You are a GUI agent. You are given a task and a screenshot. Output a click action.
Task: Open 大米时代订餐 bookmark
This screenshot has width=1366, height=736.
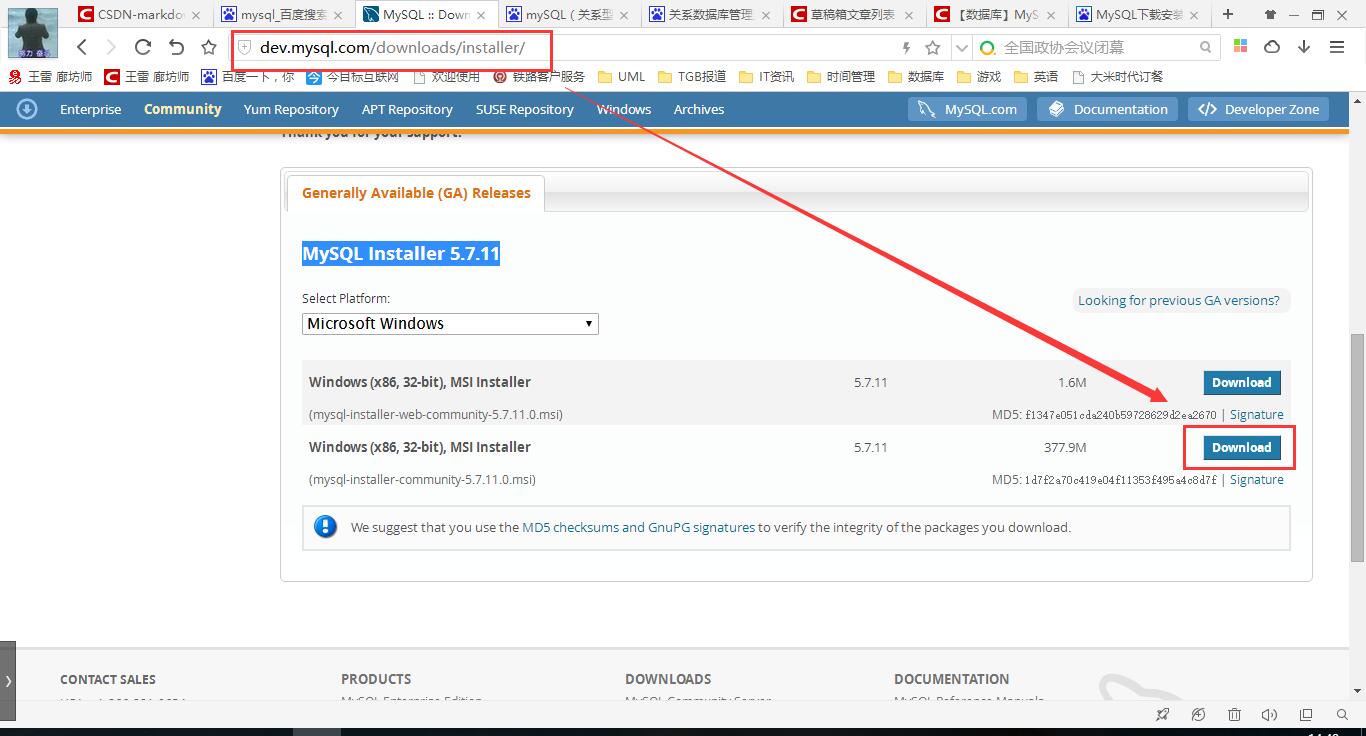coord(1117,76)
